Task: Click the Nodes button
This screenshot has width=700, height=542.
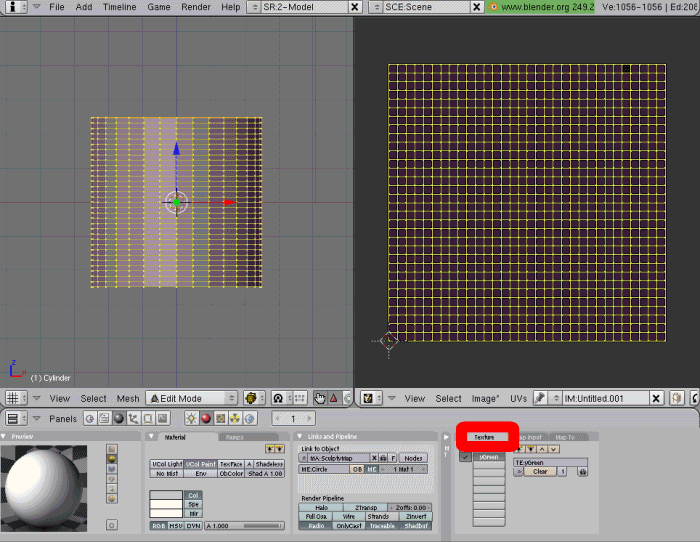Action: pos(413,458)
